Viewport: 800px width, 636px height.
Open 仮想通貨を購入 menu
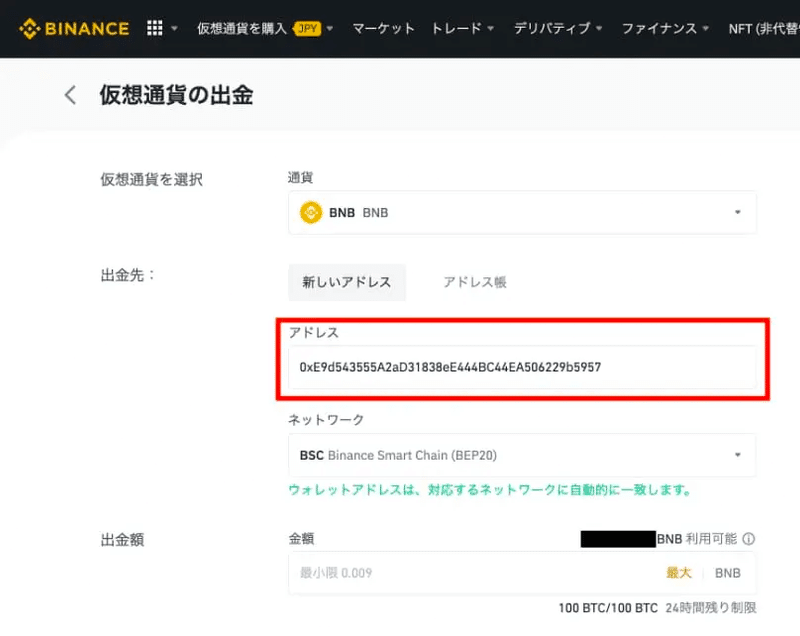(242, 29)
